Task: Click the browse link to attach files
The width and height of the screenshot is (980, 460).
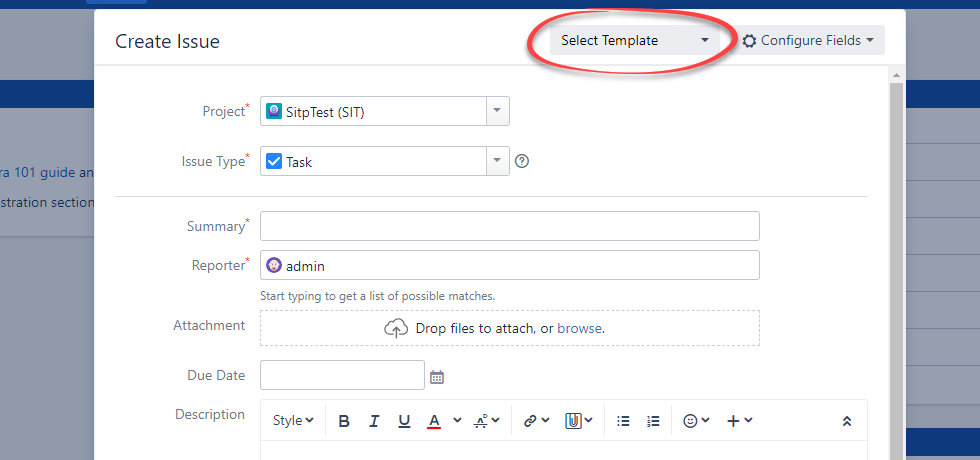Action: point(579,328)
